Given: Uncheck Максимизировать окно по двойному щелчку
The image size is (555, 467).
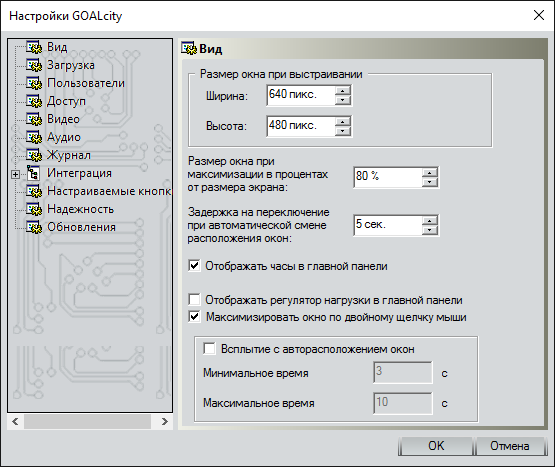Looking at the screenshot, I should coord(194,317).
